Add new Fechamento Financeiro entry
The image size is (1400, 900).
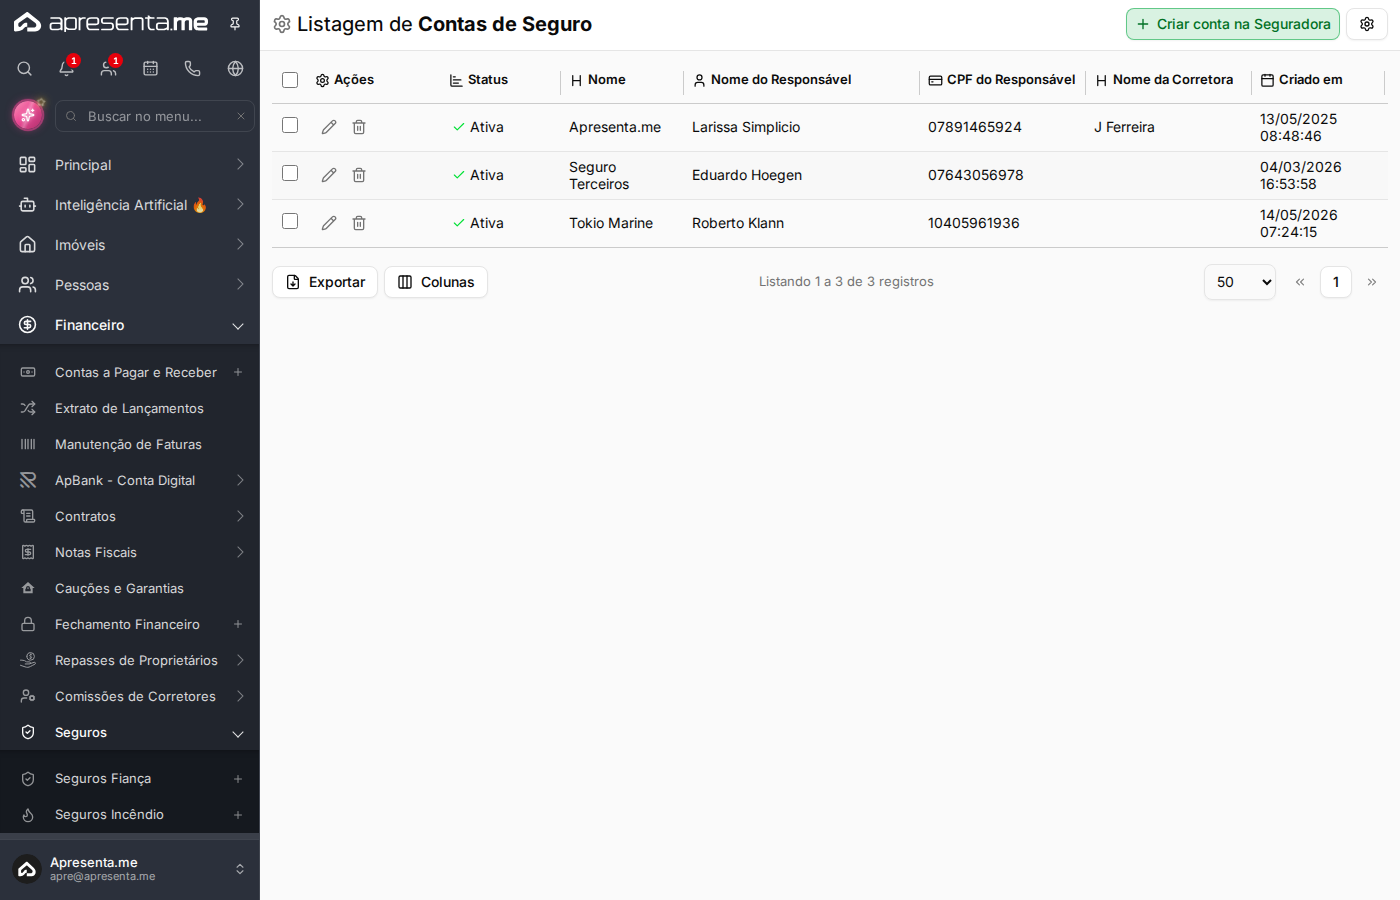pyautogui.click(x=238, y=624)
